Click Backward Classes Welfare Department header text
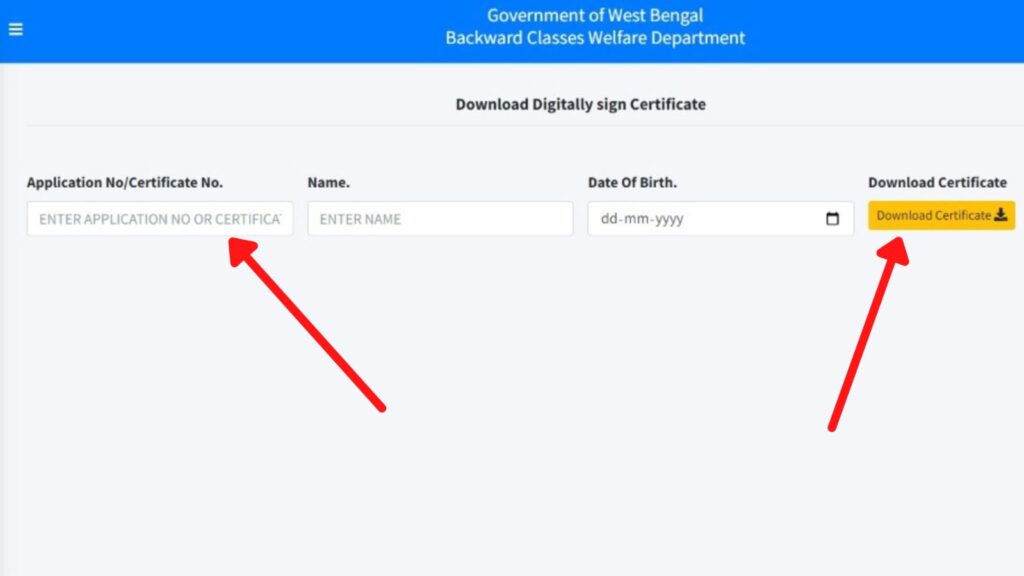Viewport: 1024px width, 576px height. coord(595,38)
